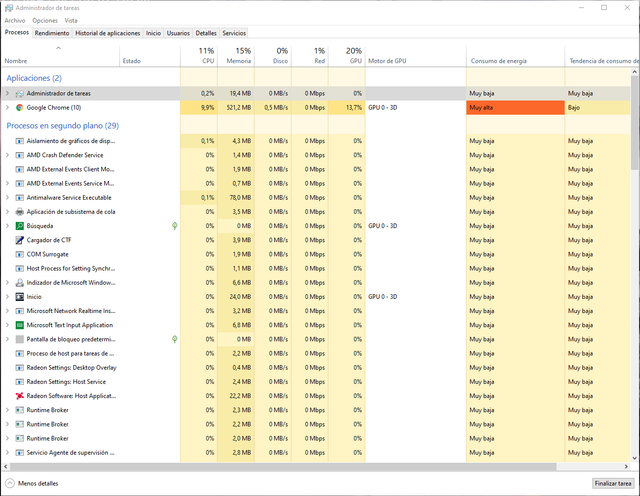The width and height of the screenshot is (640, 496).
Task: Click the green leaf status icon on Búsqueda row
Action: click(175, 226)
